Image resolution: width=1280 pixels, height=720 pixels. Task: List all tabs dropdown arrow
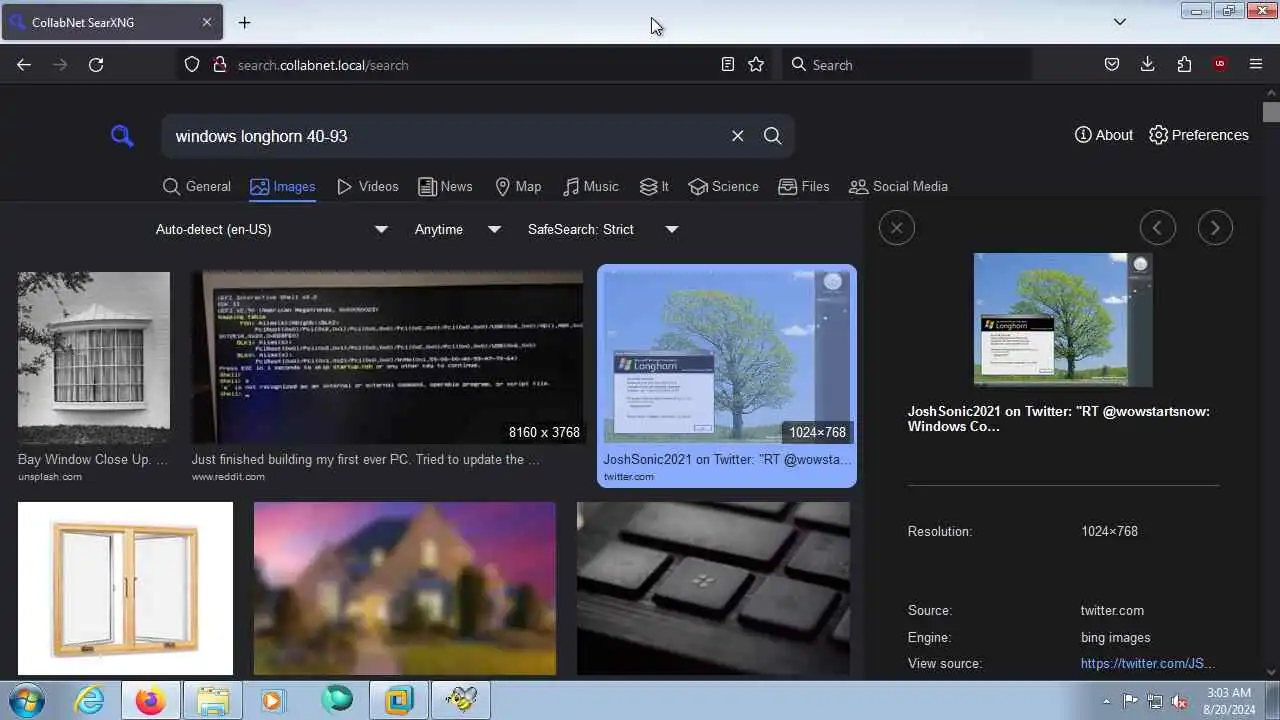1120,22
